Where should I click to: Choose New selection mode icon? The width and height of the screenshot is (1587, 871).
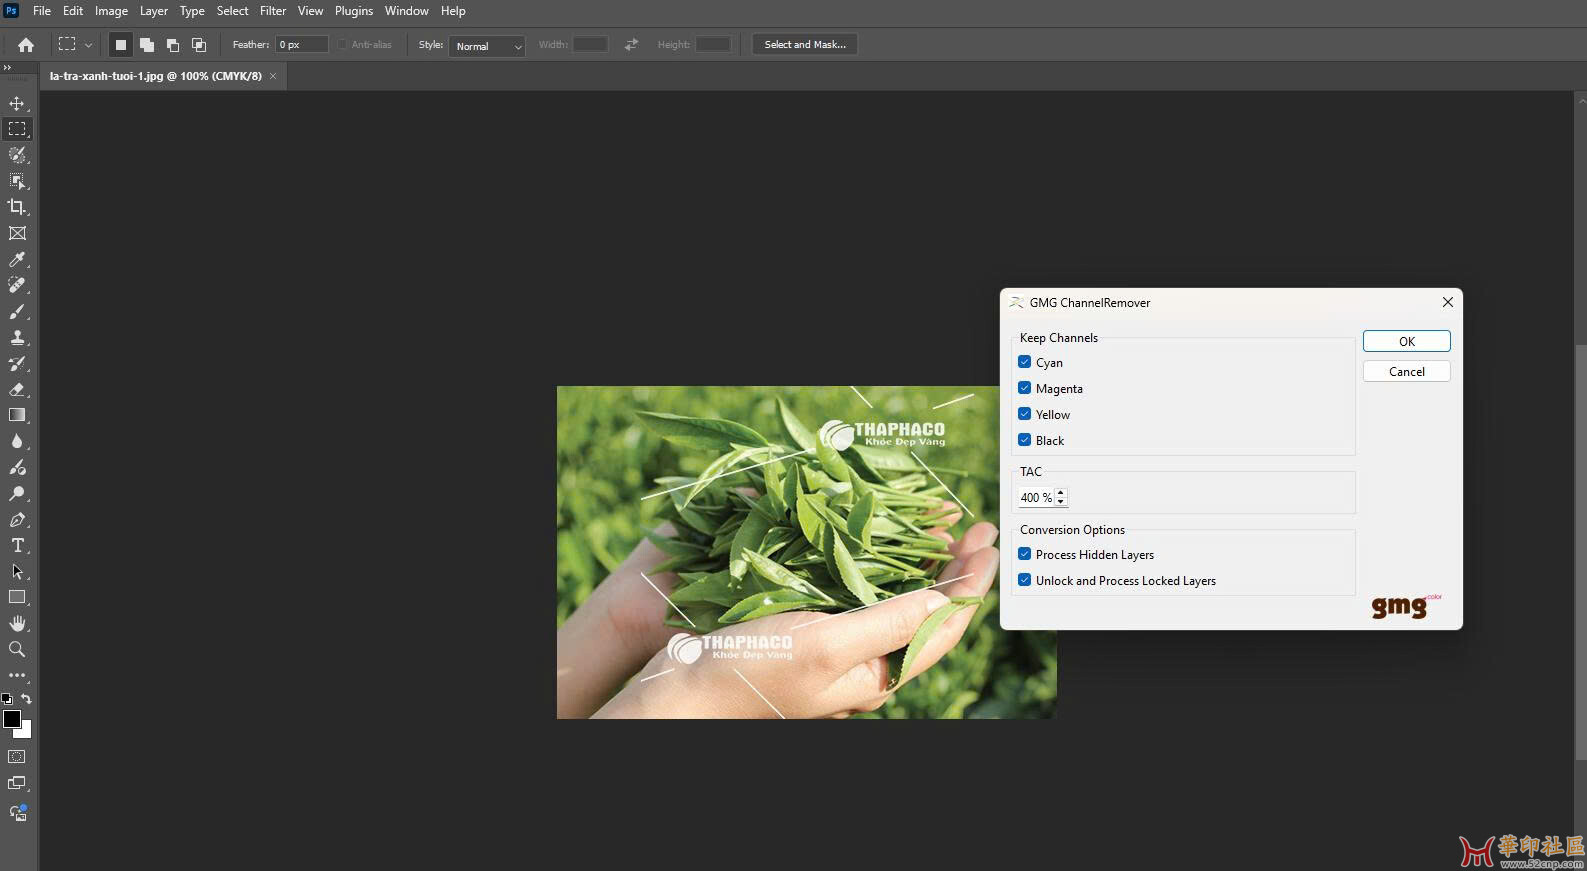coord(121,44)
